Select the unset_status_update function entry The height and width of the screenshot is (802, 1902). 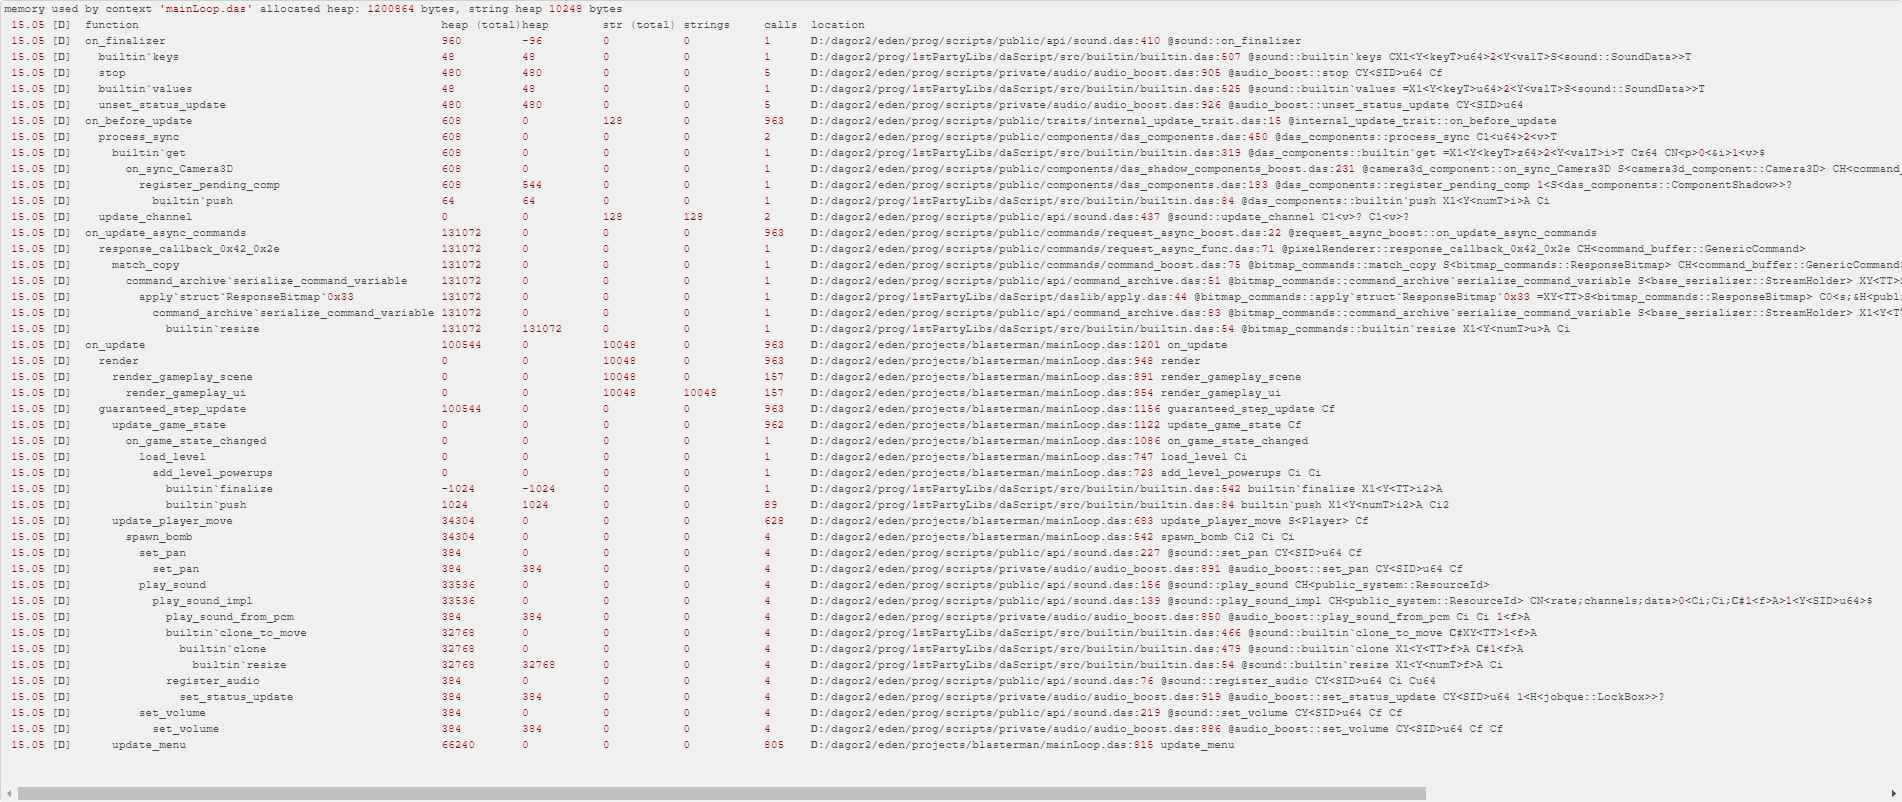click(x=161, y=105)
